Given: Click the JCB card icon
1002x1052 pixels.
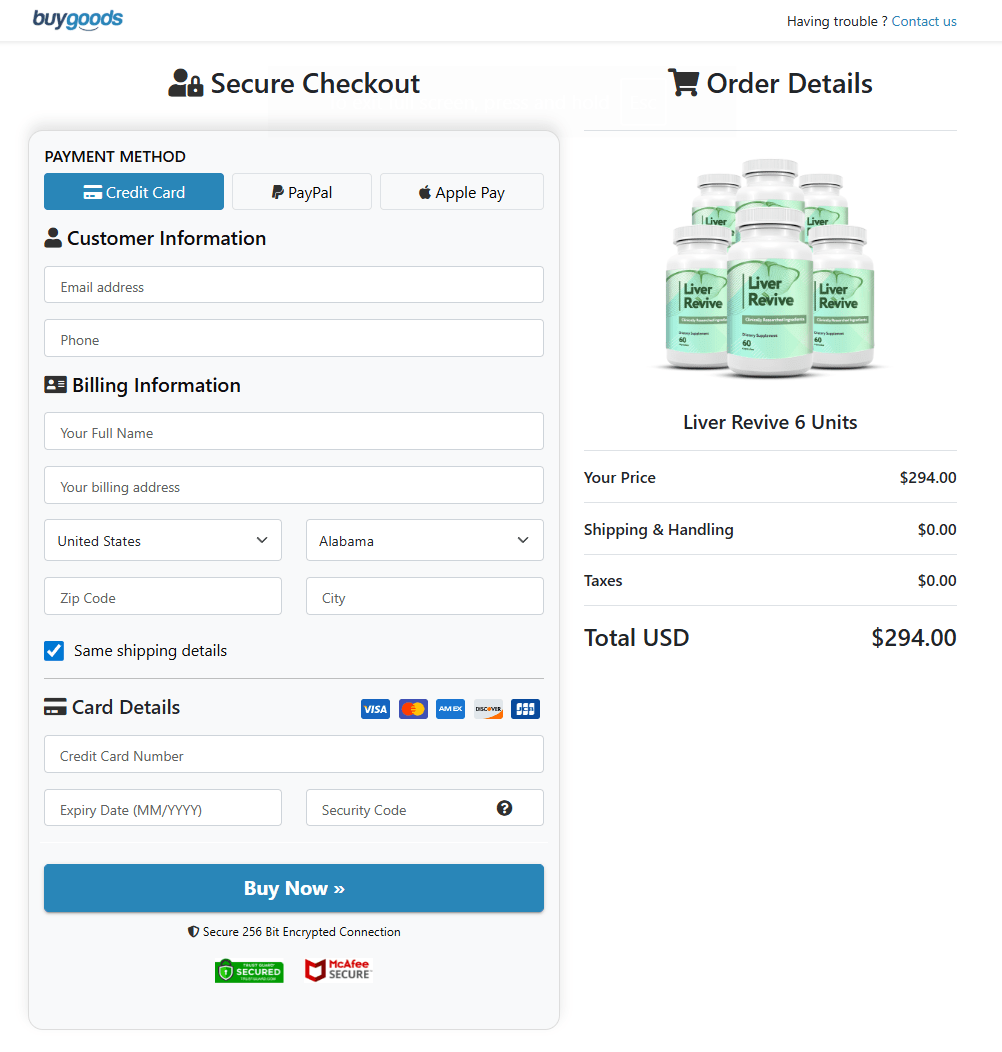Looking at the screenshot, I should pos(524,708).
